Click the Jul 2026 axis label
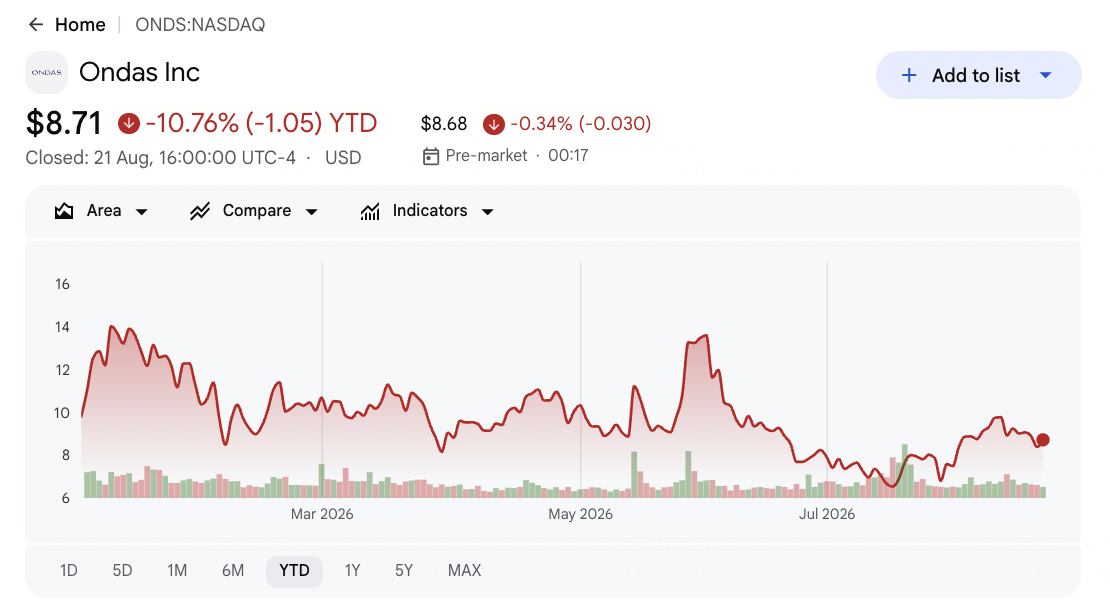The image size is (1110, 614). tap(827, 514)
